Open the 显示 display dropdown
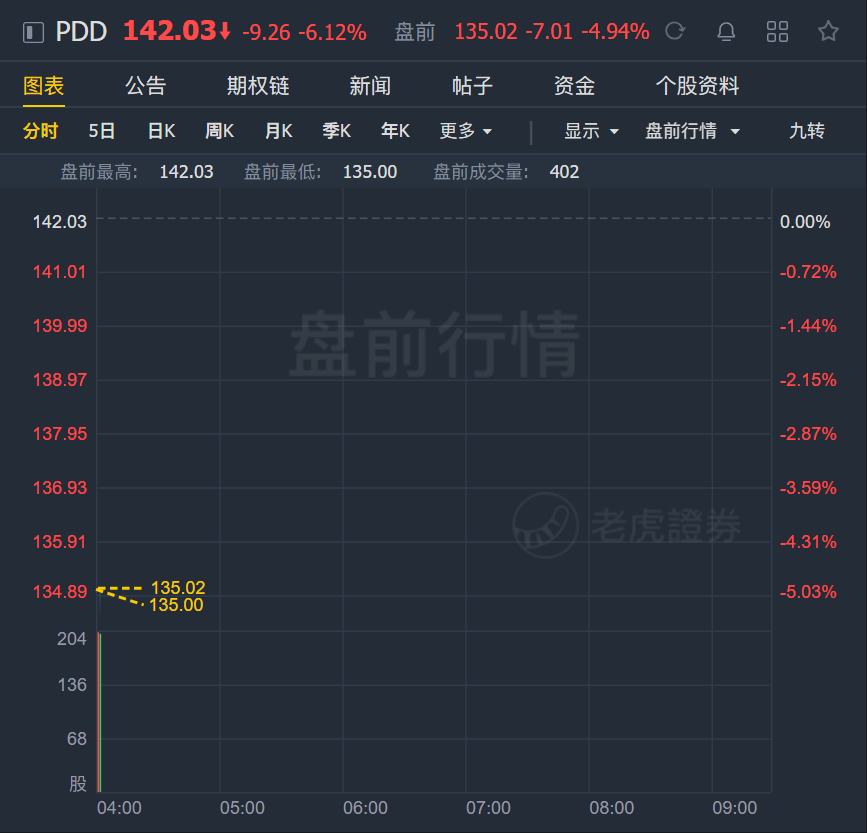The image size is (867, 833). pos(591,131)
